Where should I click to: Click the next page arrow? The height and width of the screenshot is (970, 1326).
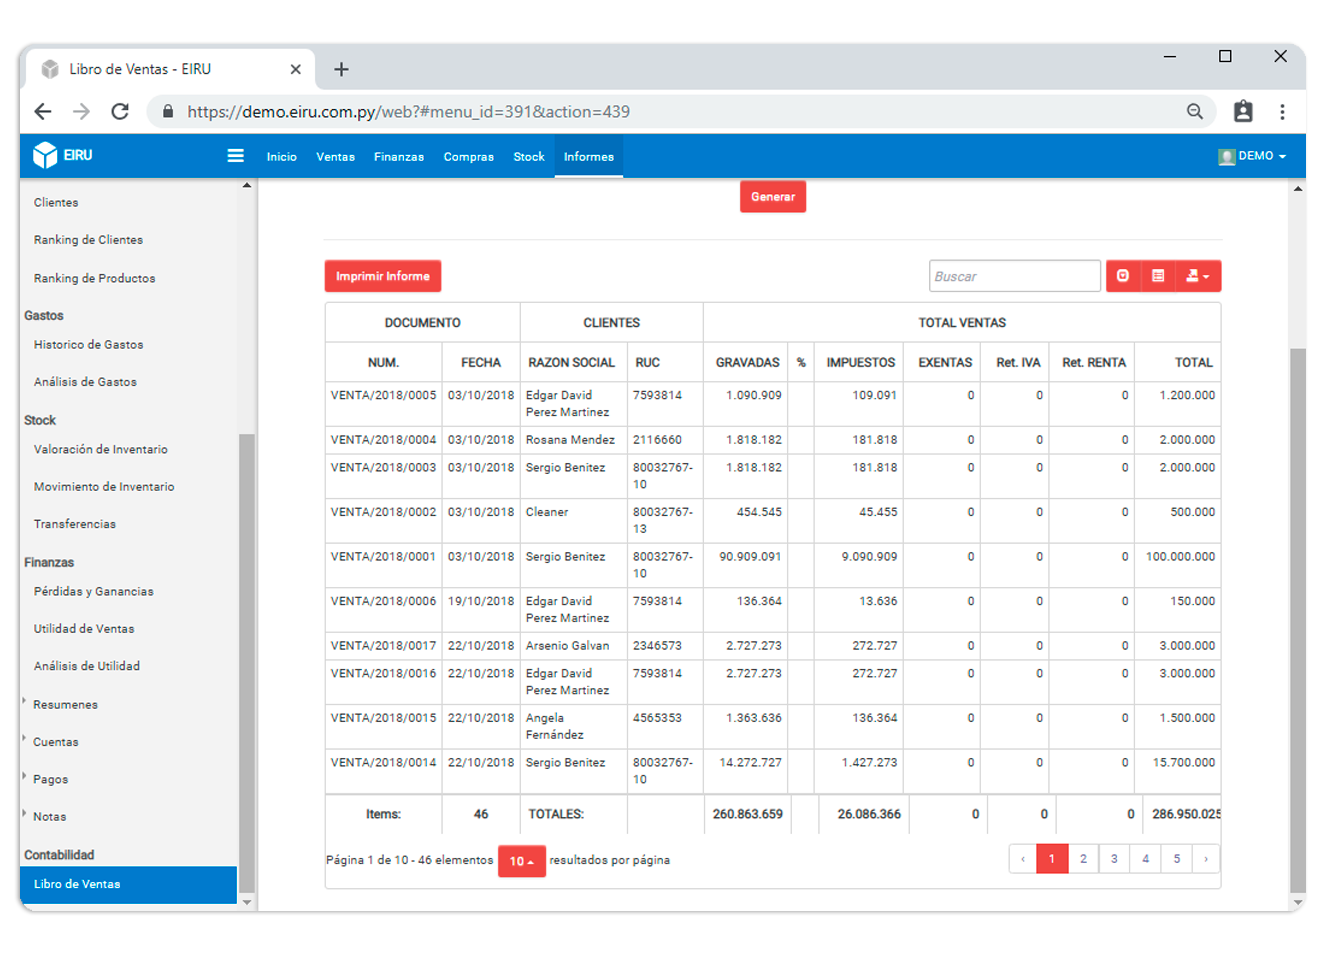tap(1206, 859)
